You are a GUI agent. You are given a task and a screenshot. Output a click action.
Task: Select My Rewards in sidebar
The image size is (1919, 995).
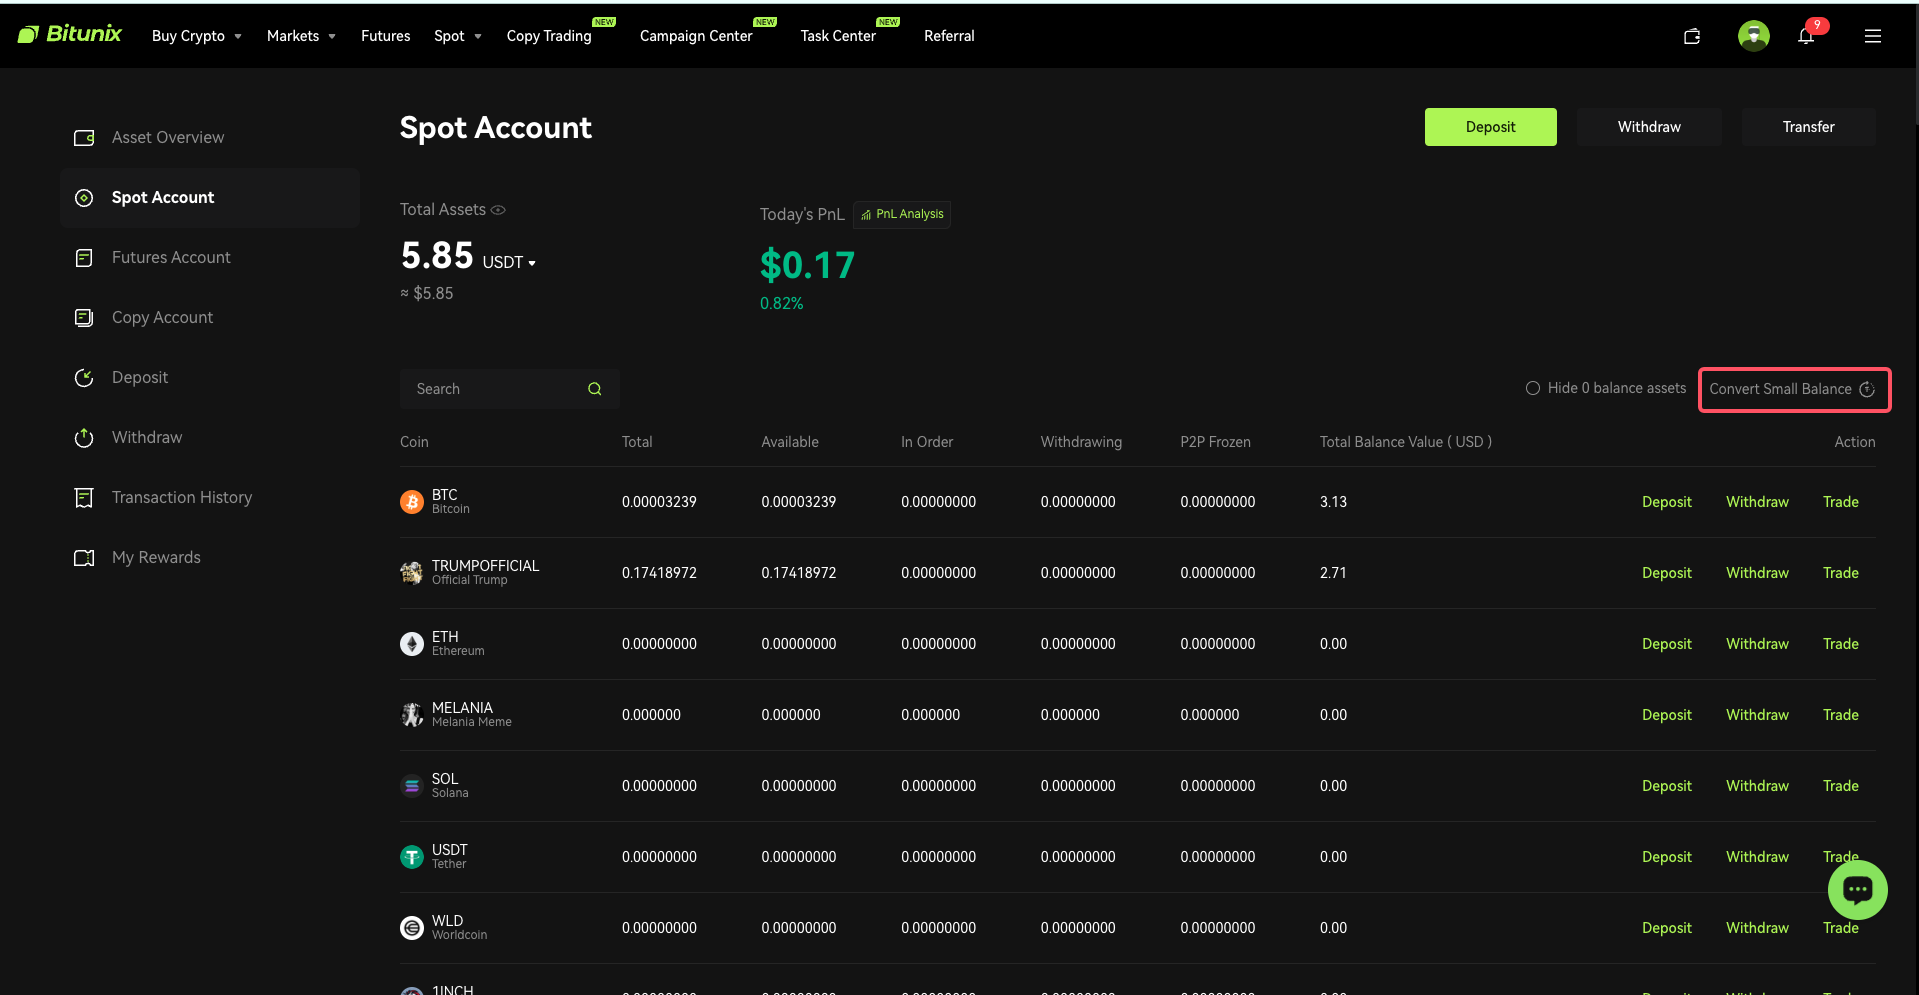(x=210, y=558)
